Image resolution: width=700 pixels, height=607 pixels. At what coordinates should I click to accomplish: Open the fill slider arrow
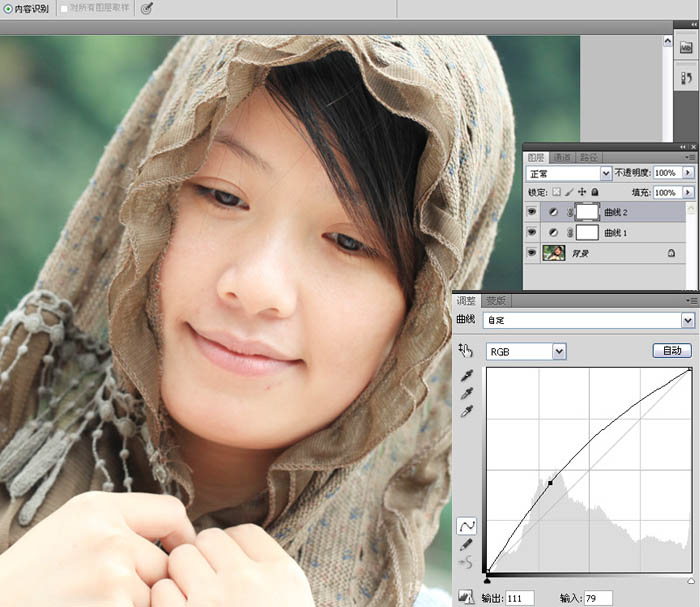(x=688, y=192)
